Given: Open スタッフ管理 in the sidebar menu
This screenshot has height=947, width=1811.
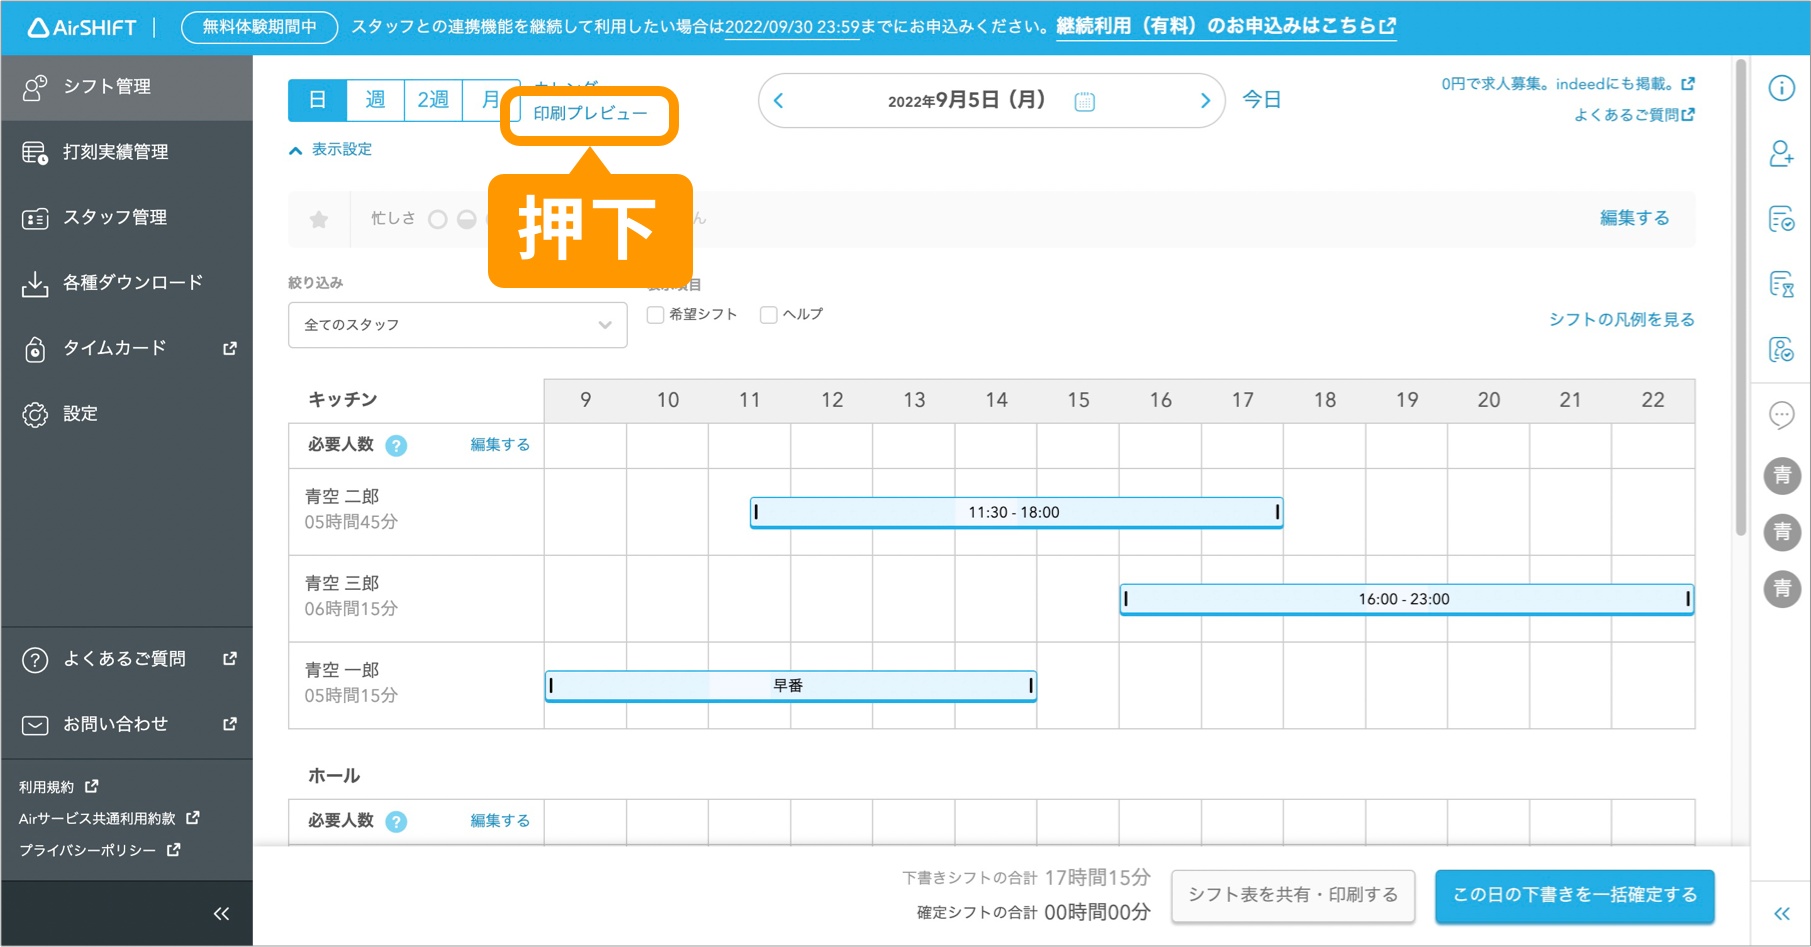Looking at the screenshot, I should pyautogui.click(x=115, y=217).
